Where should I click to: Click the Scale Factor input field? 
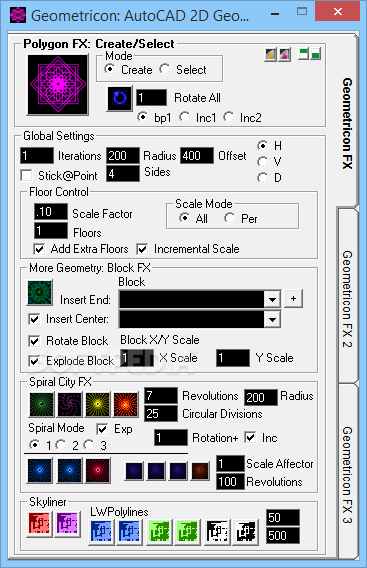(x=51, y=212)
